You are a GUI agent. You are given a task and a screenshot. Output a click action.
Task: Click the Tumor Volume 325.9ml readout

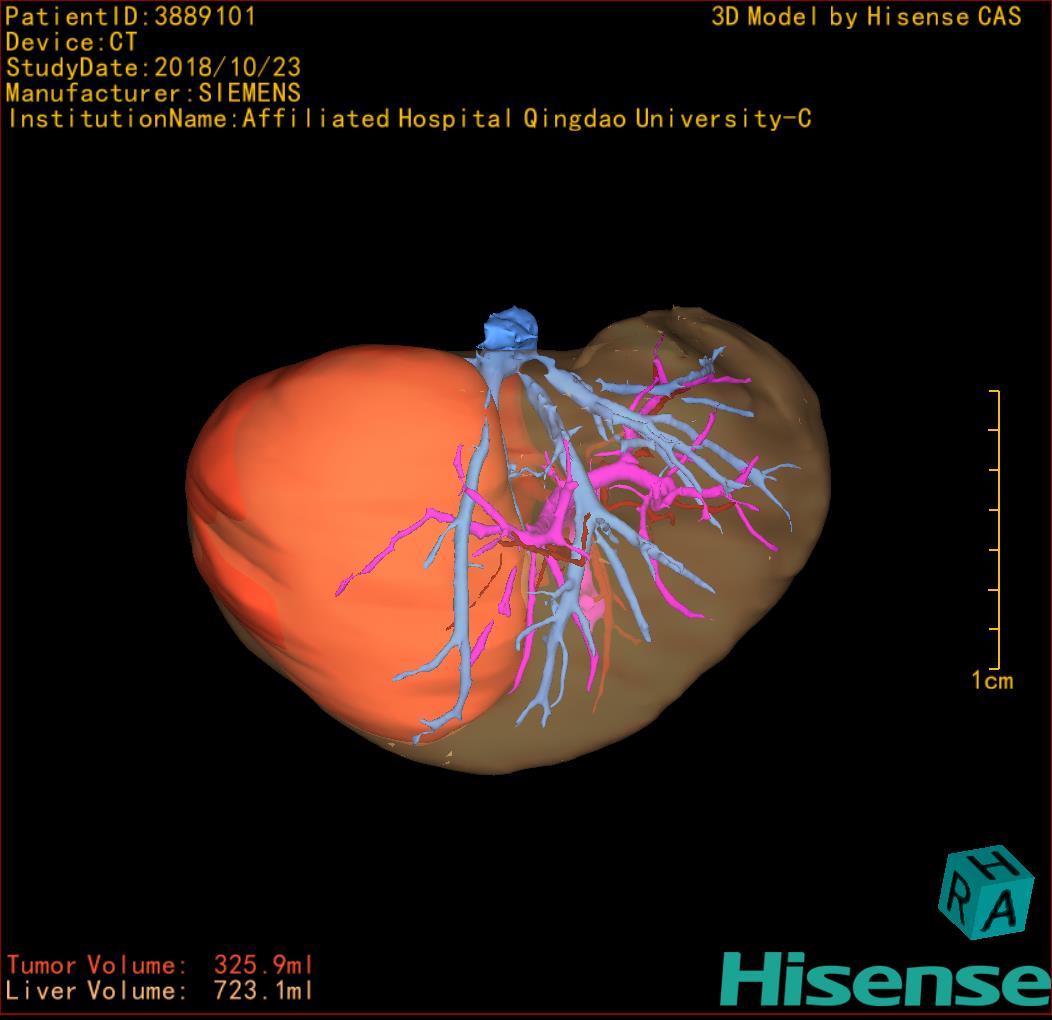tap(160, 965)
